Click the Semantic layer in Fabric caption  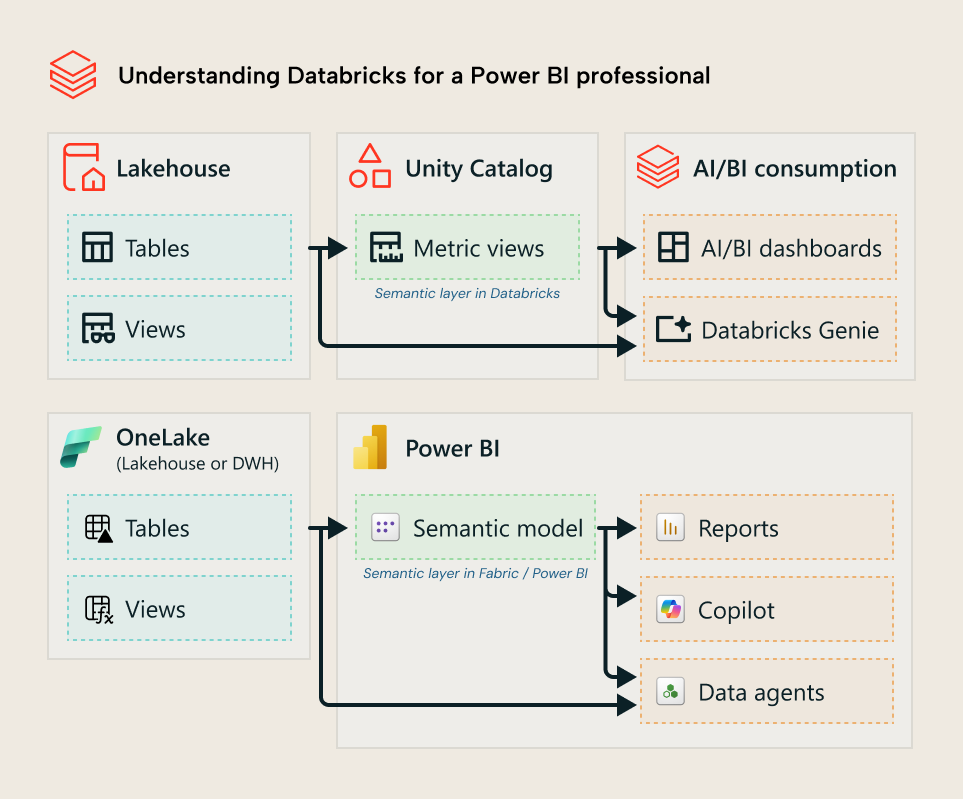475,573
